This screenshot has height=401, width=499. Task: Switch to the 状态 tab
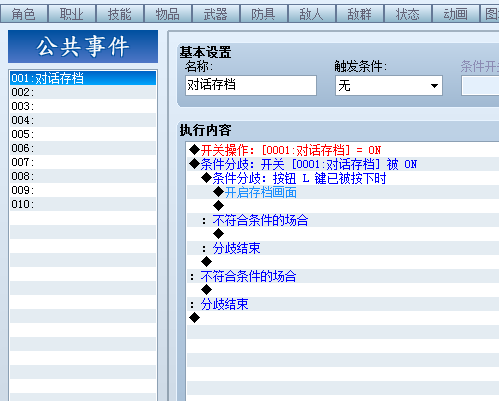point(408,14)
